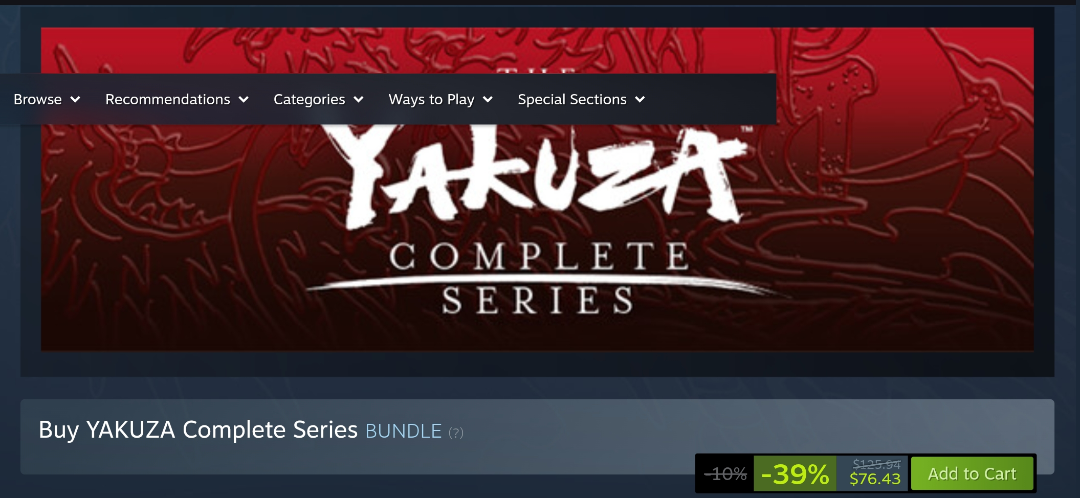Select the Special Sections label

572,99
